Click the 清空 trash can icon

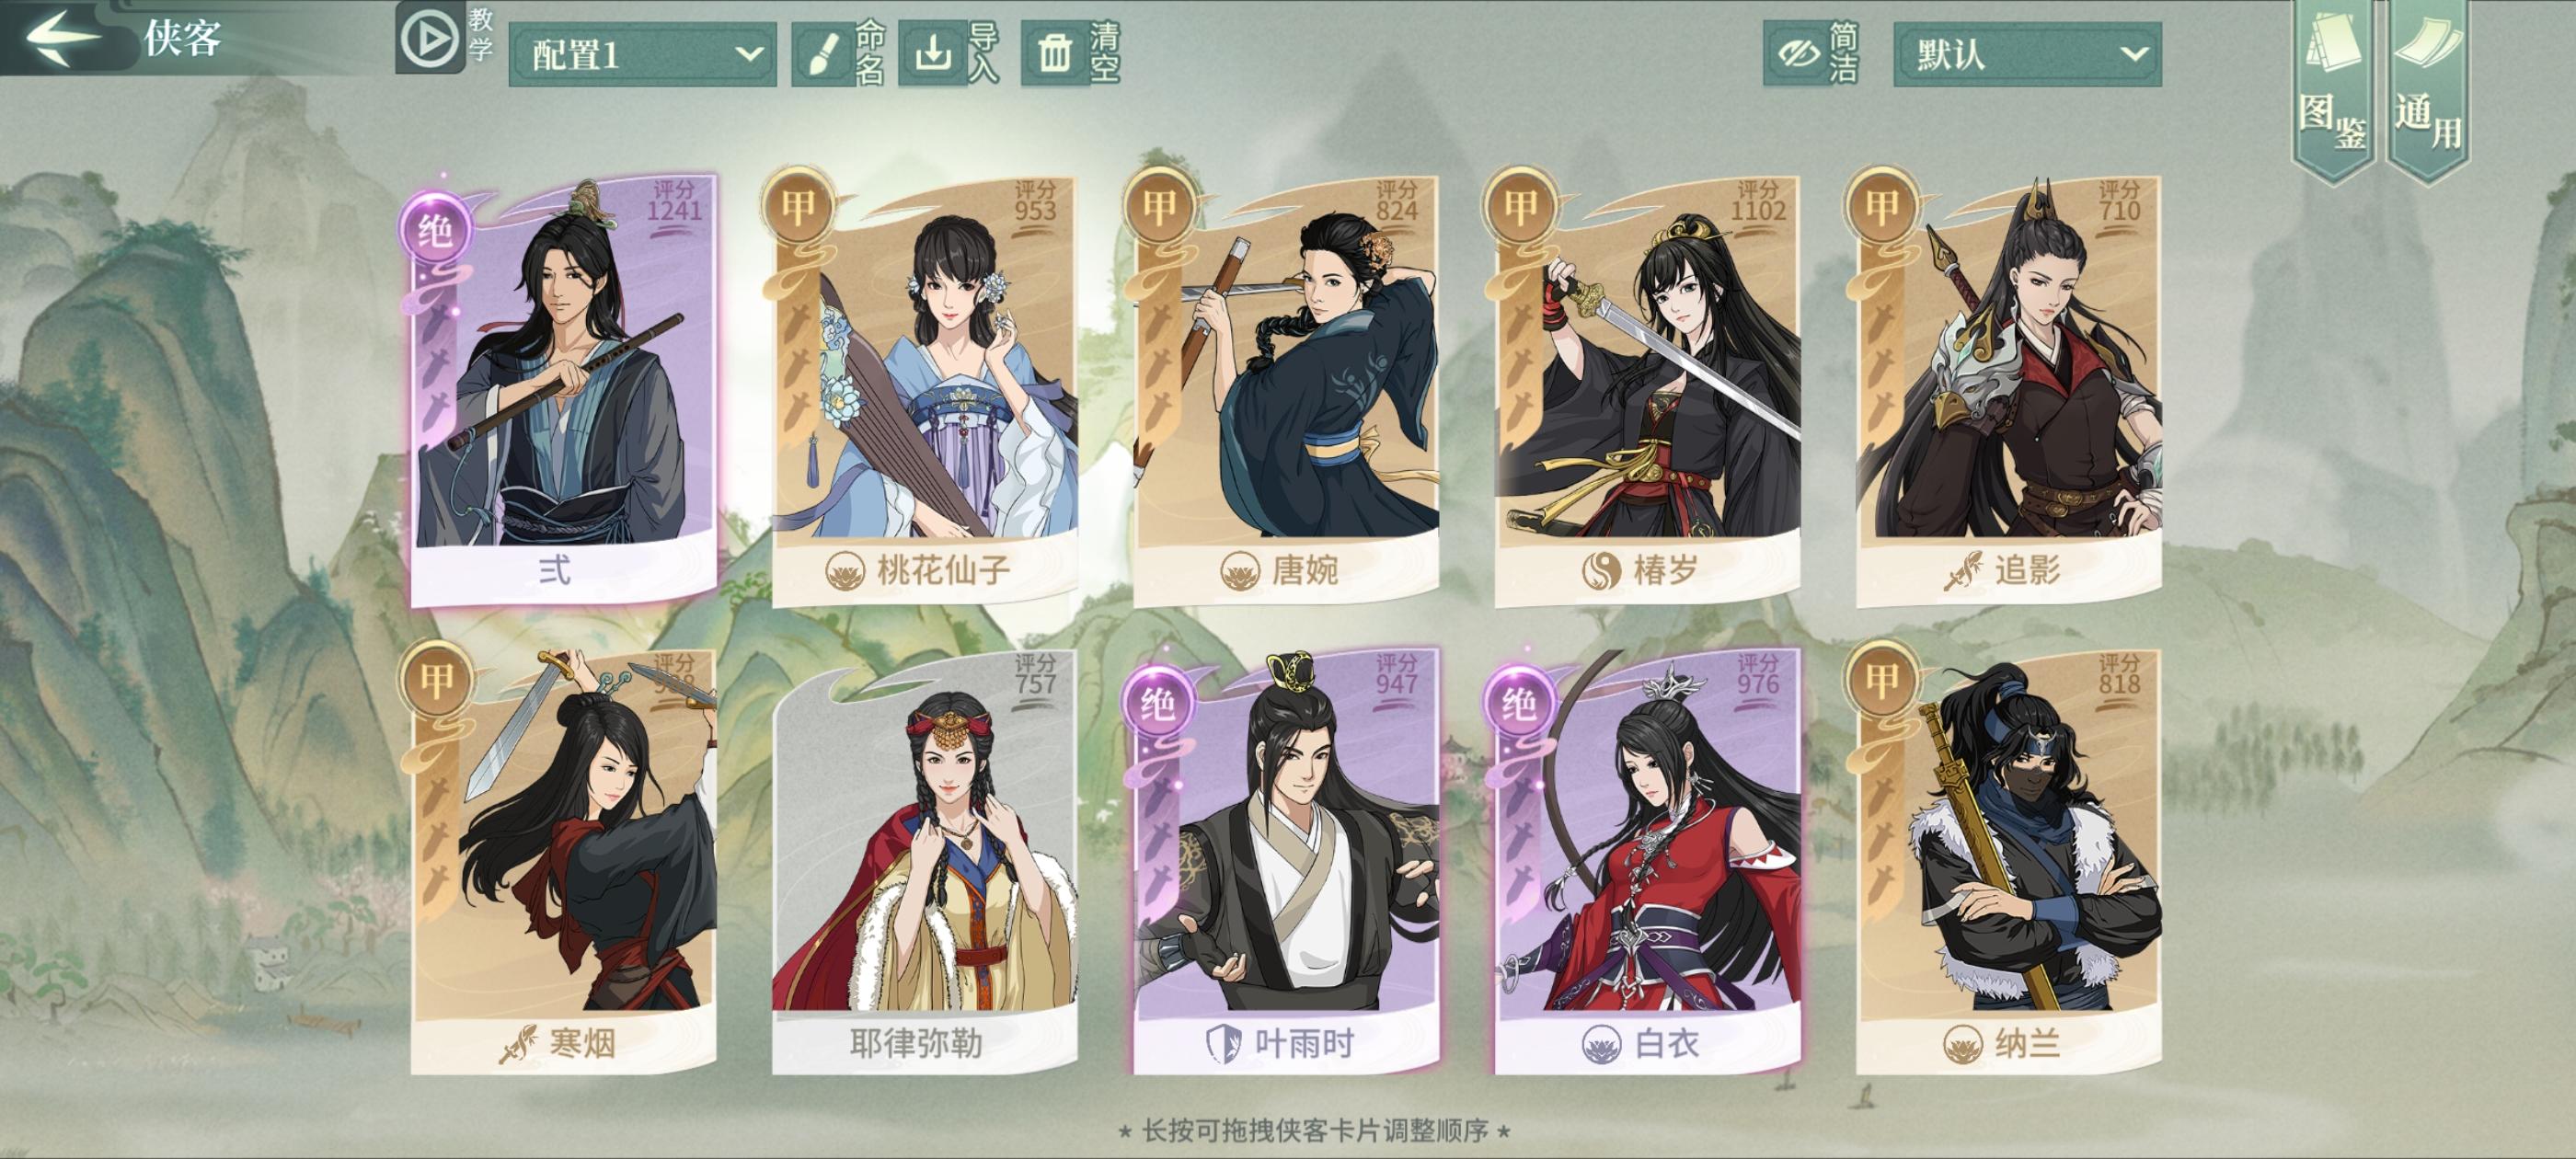[1054, 54]
